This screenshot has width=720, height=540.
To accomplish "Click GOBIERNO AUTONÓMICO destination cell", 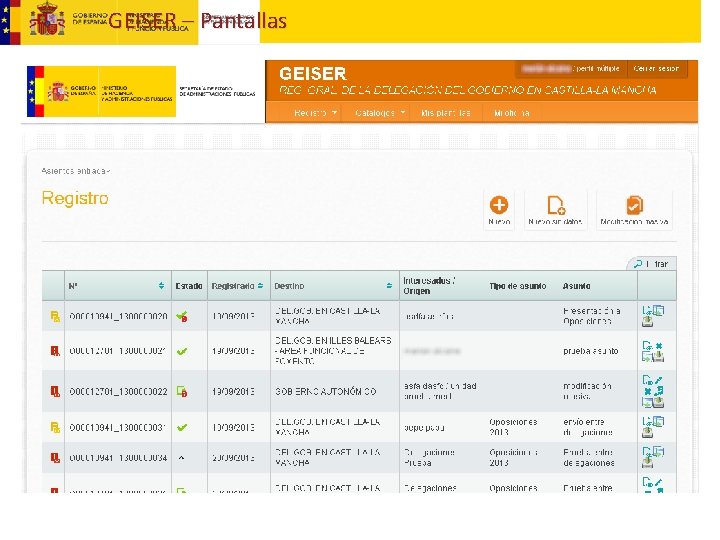I will click(x=326, y=392).
